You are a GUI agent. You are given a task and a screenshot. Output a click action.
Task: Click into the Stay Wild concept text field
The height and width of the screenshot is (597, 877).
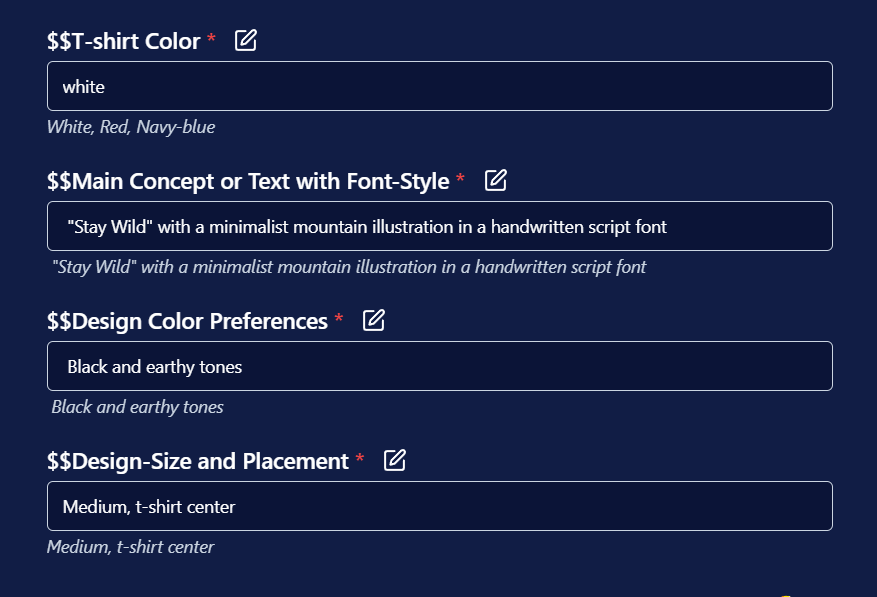[440, 226]
